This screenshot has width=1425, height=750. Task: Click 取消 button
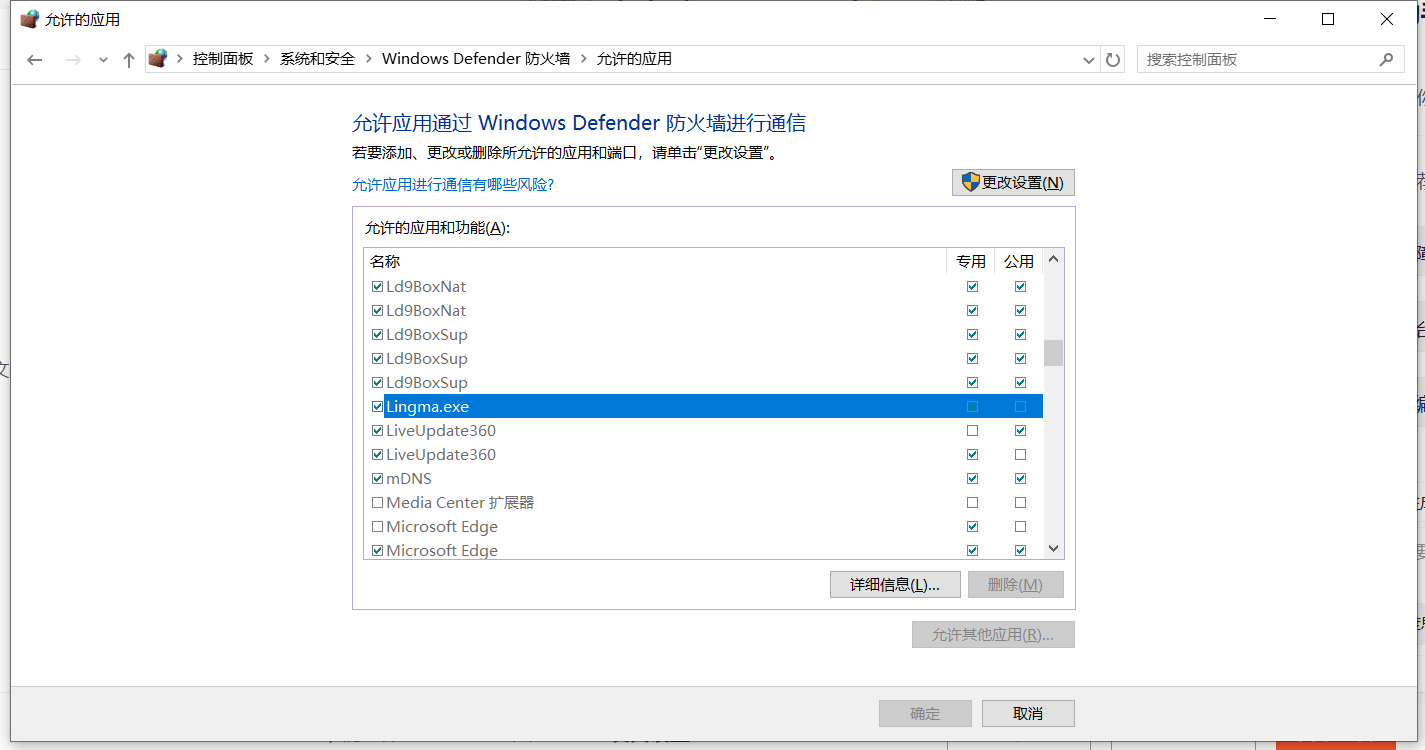(1028, 713)
